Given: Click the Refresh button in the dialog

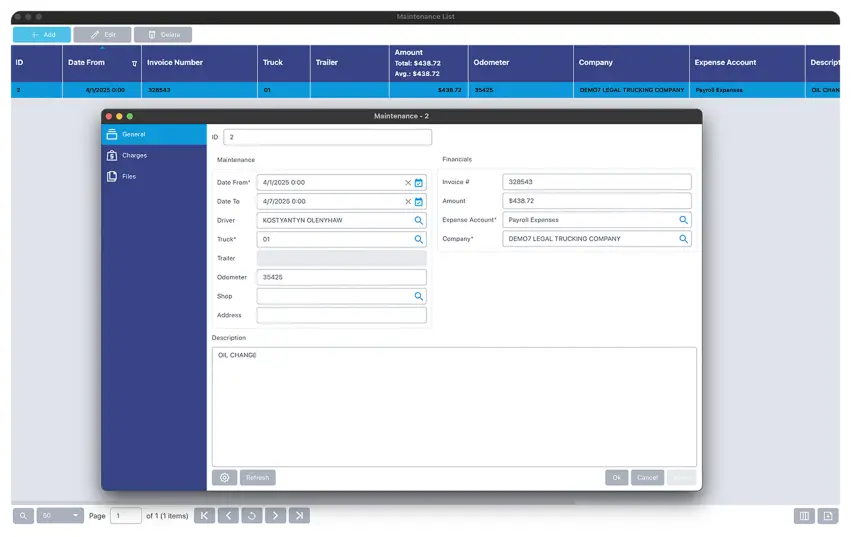Looking at the screenshot, I should coord(257,478).
